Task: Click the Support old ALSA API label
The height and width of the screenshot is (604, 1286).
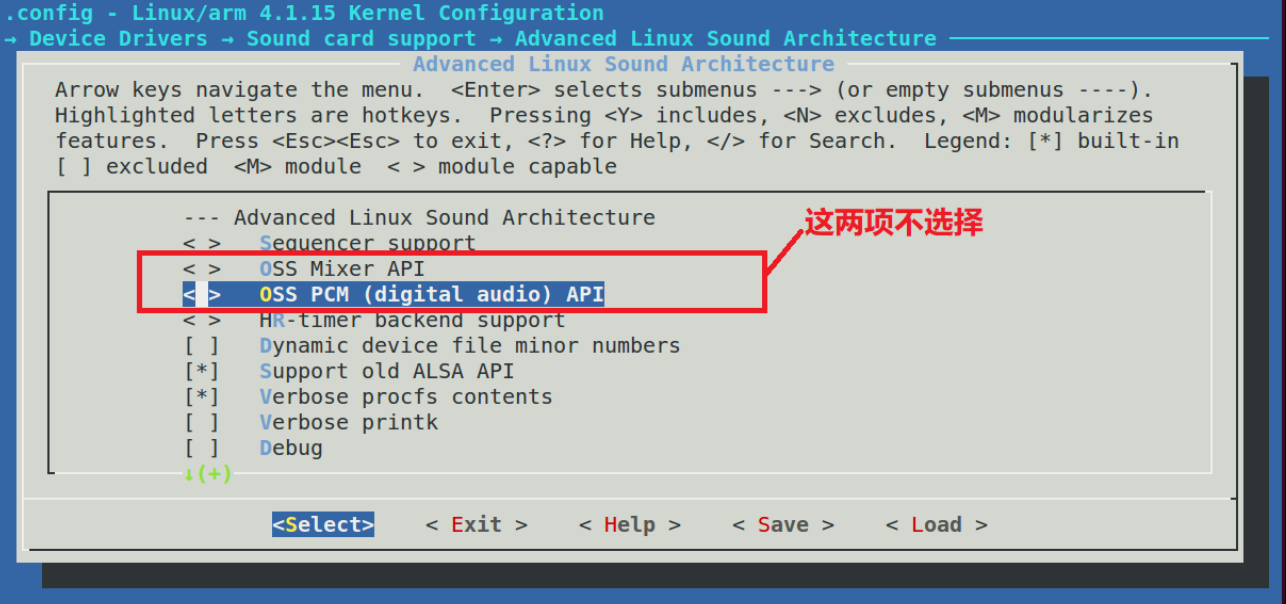Action: pos(387,372)
